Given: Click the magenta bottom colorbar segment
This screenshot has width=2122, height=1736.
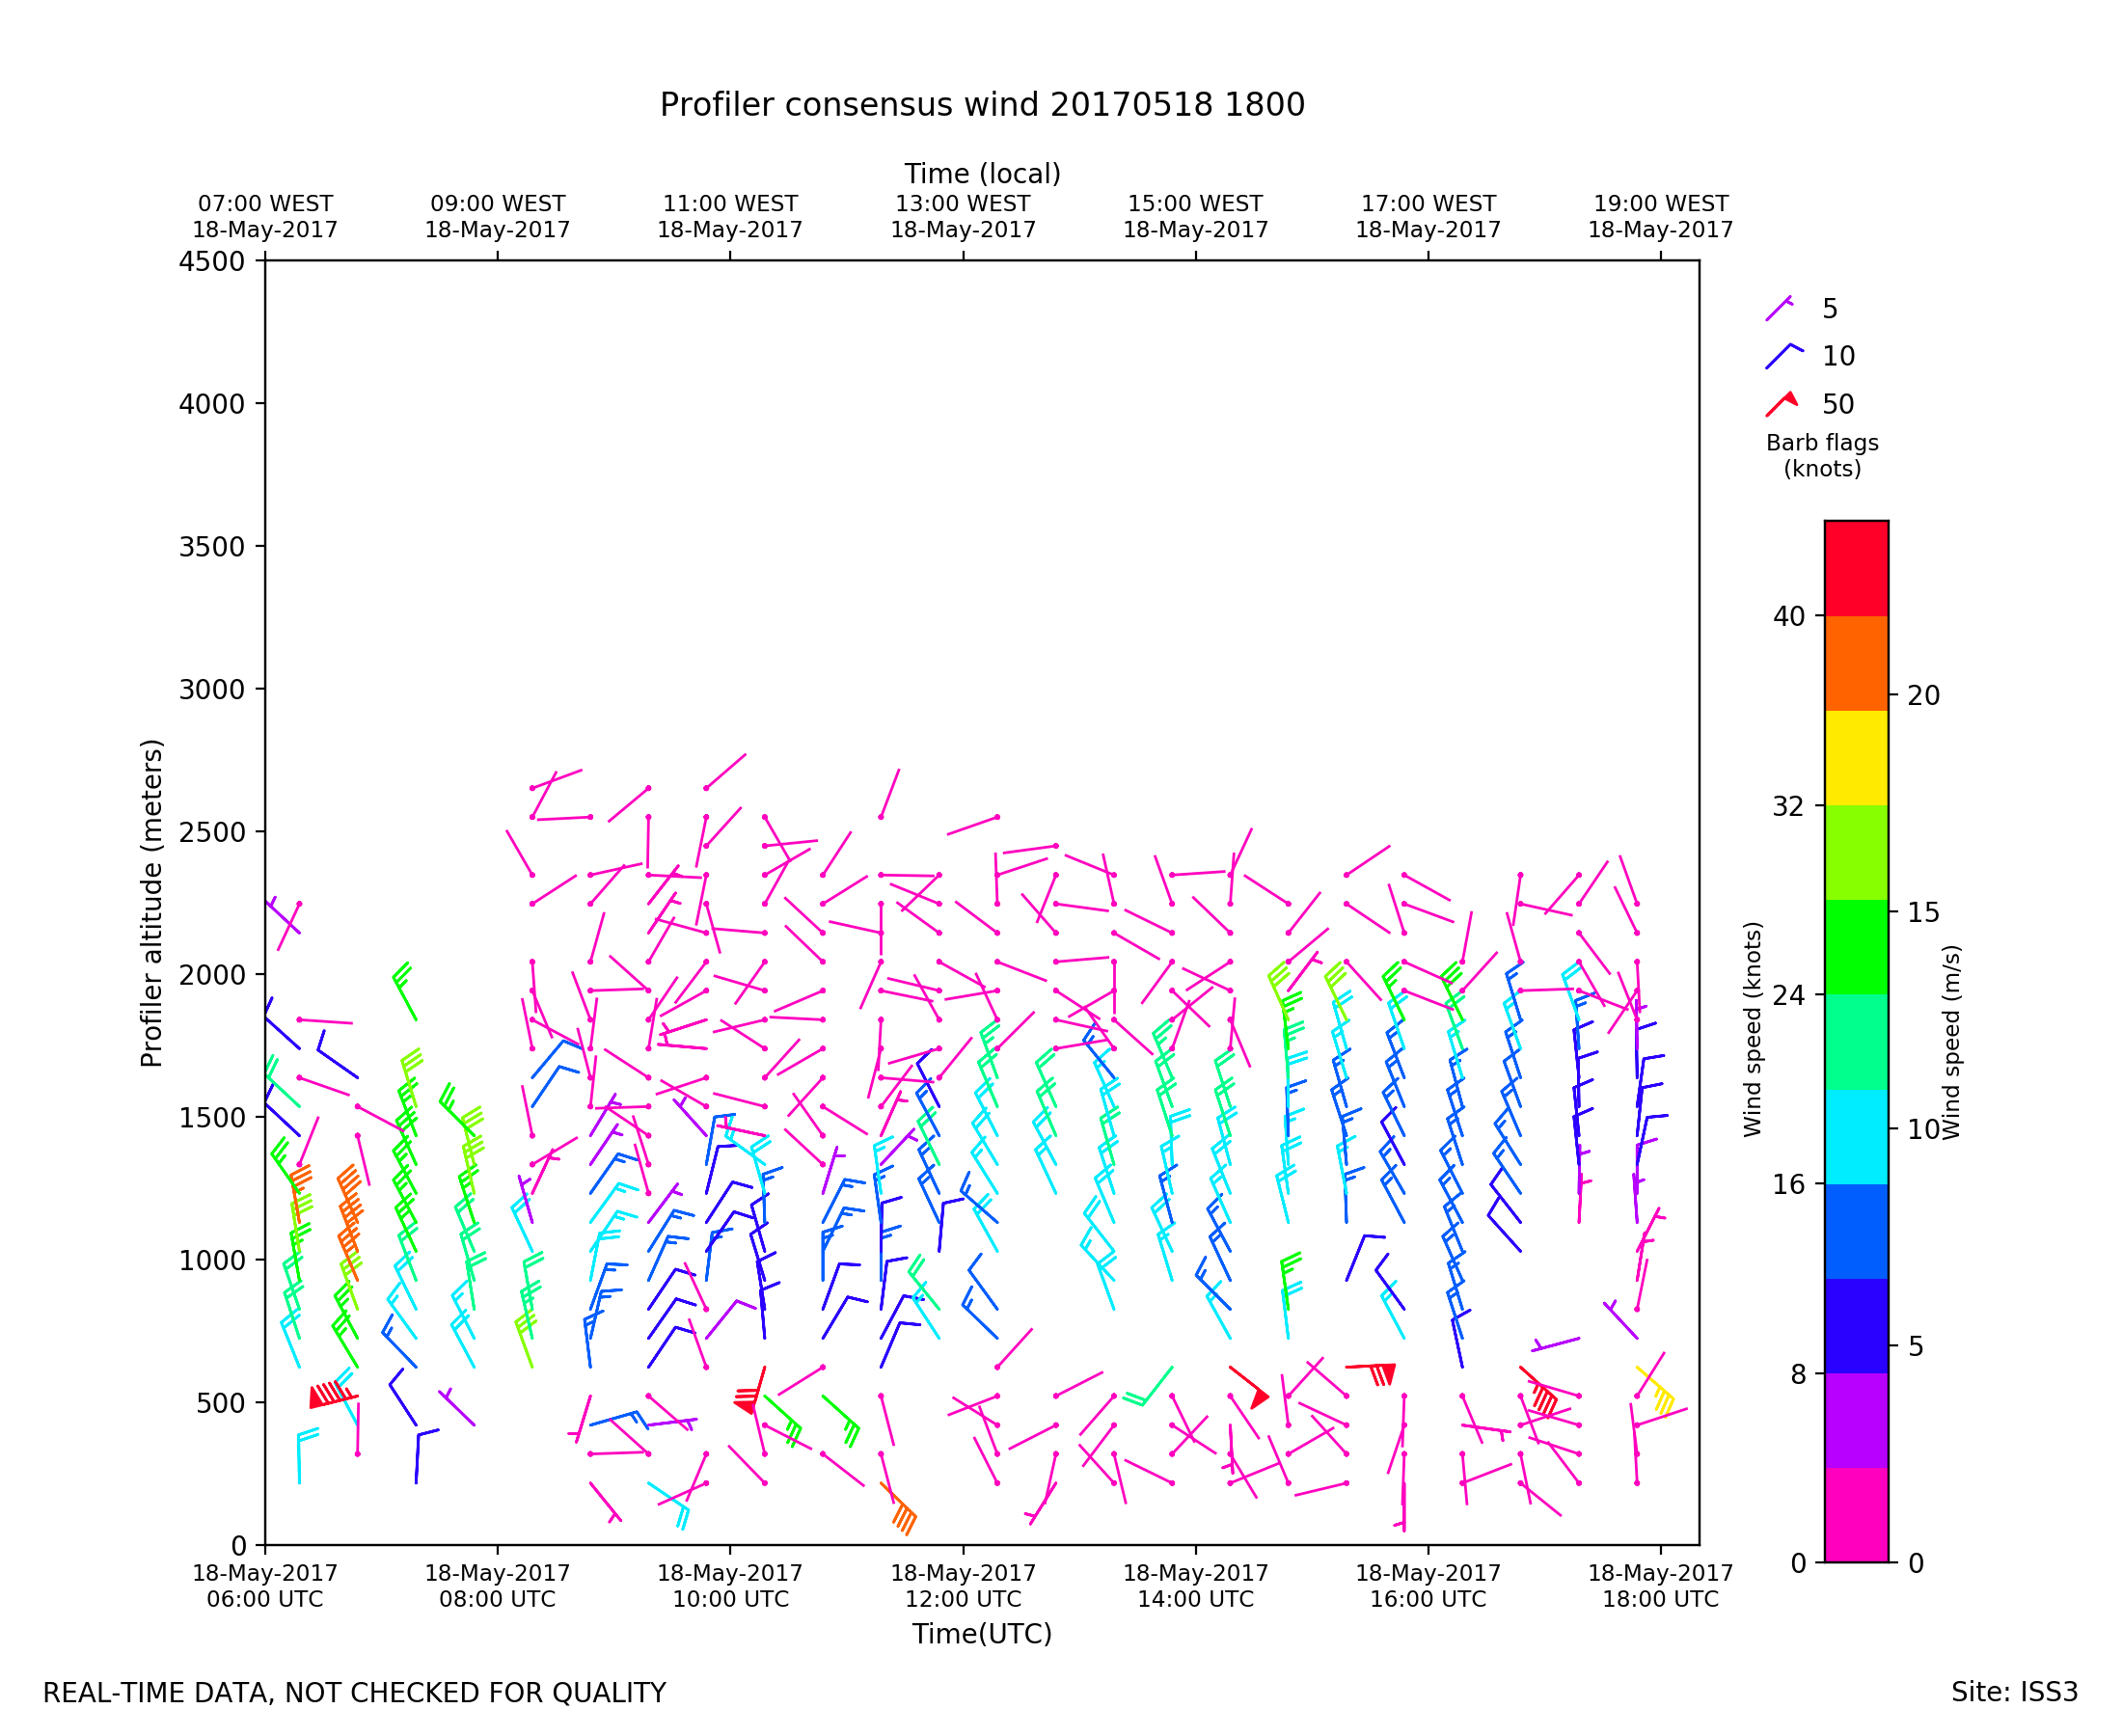Looking at the screenshot, I should click(x=1856, y=1514).
